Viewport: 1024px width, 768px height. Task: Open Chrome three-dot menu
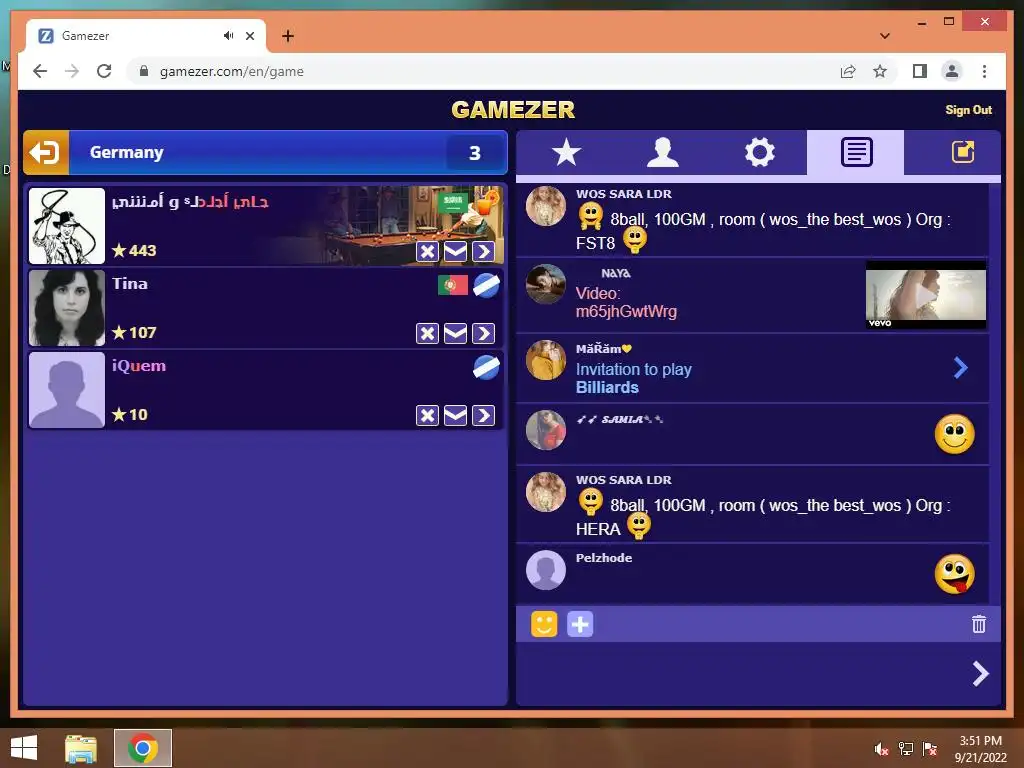pyautogui.click(x=984, y=71)
